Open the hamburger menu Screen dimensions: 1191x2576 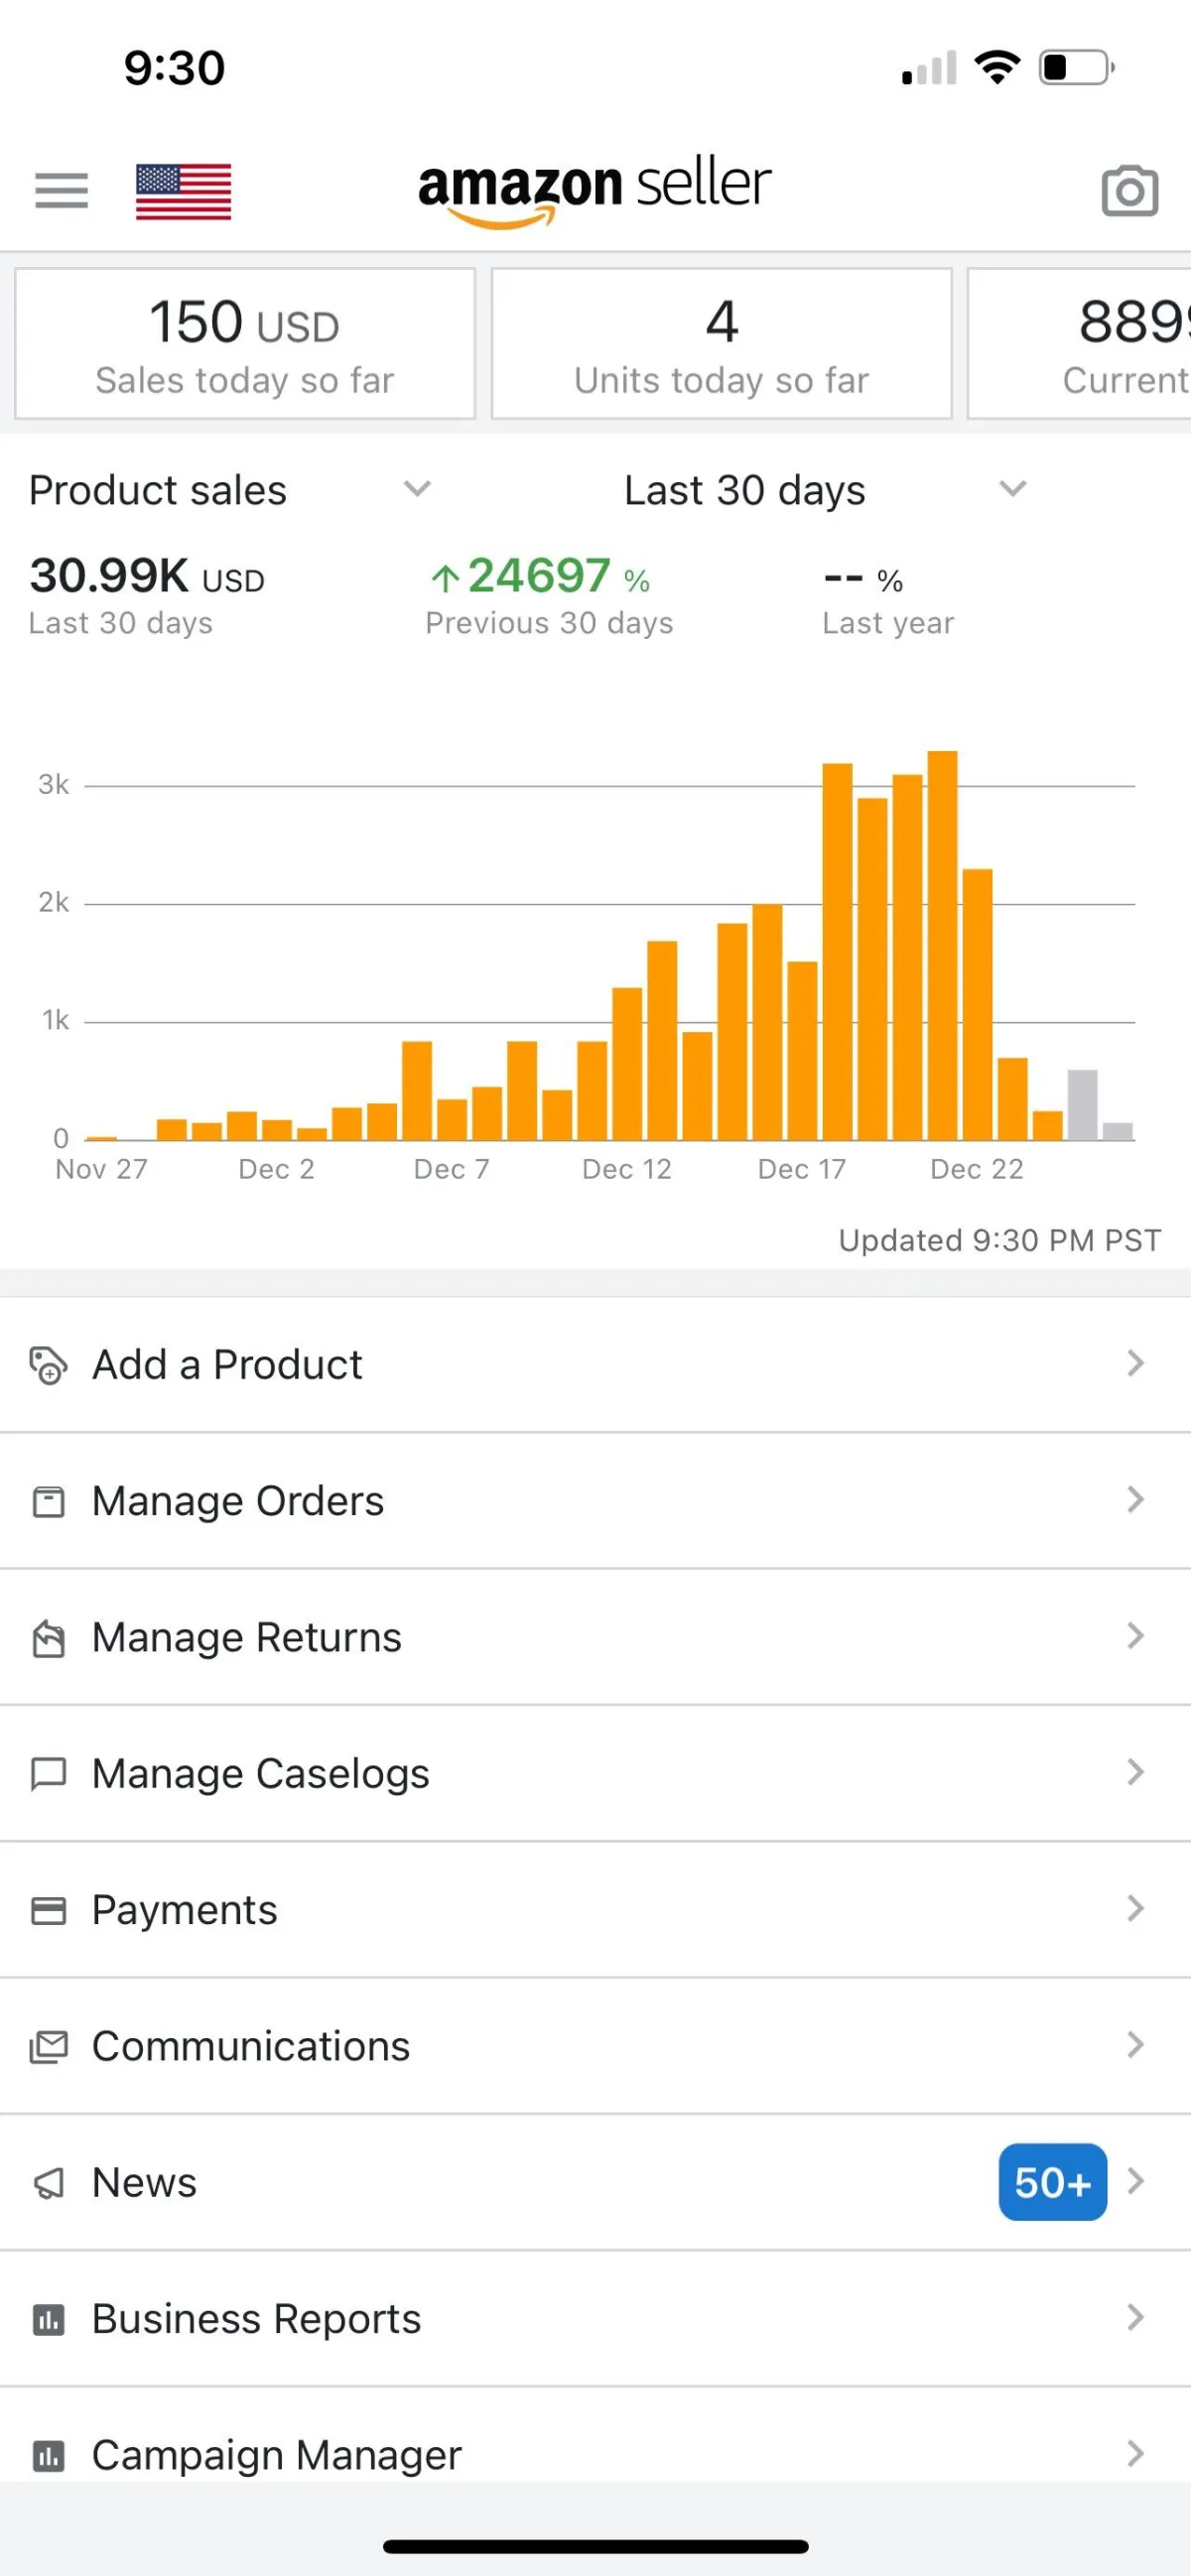61,190
